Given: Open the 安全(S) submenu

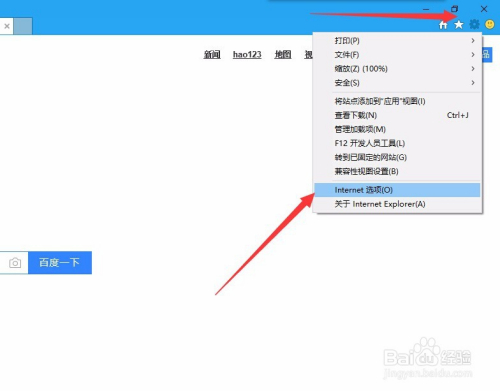Looking at the screenshot, I should pos(398,83).
